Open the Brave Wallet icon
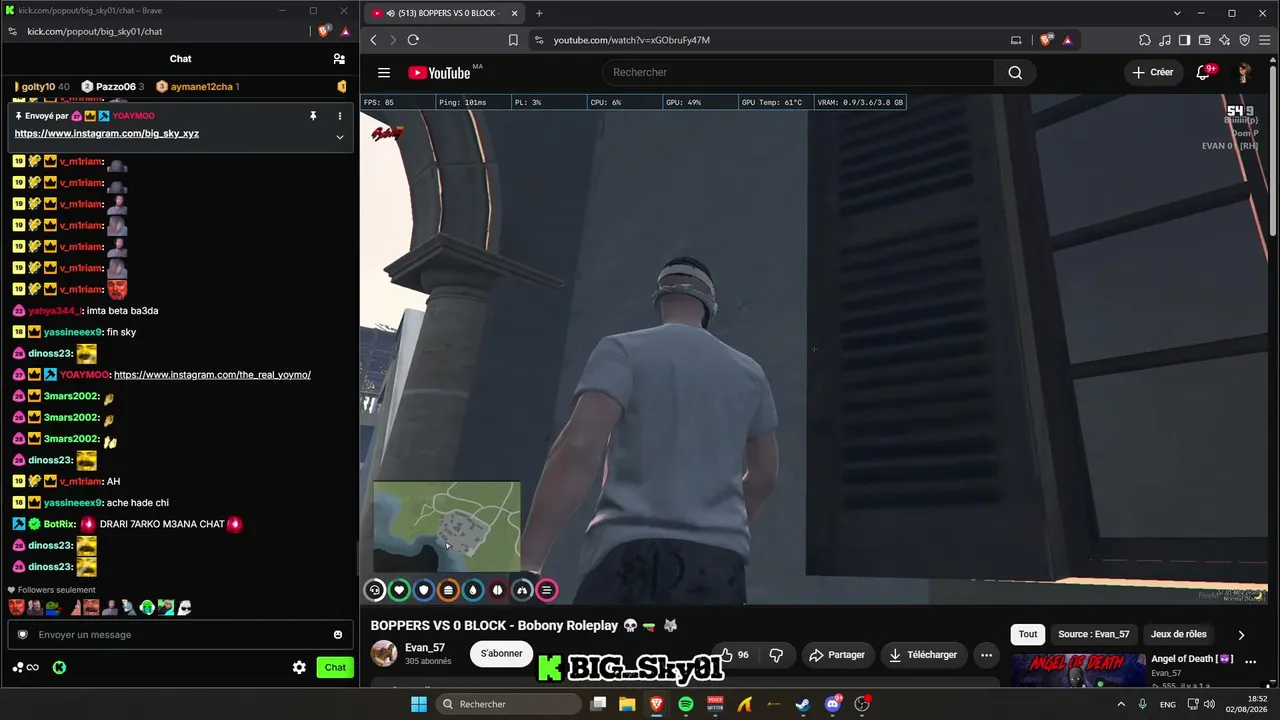This screenshot has height=720, width=1280. [x=1205, y=40]
